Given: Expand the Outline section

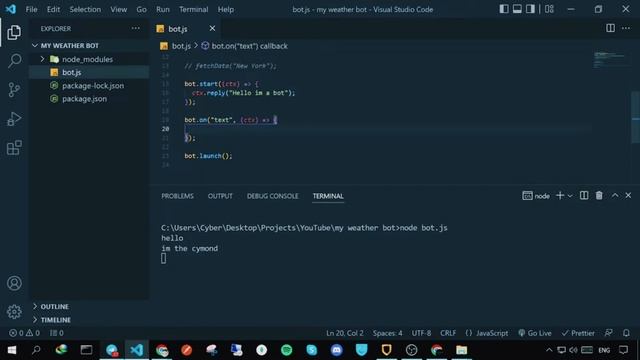Looking at the screenshot, I should [89, 307].
